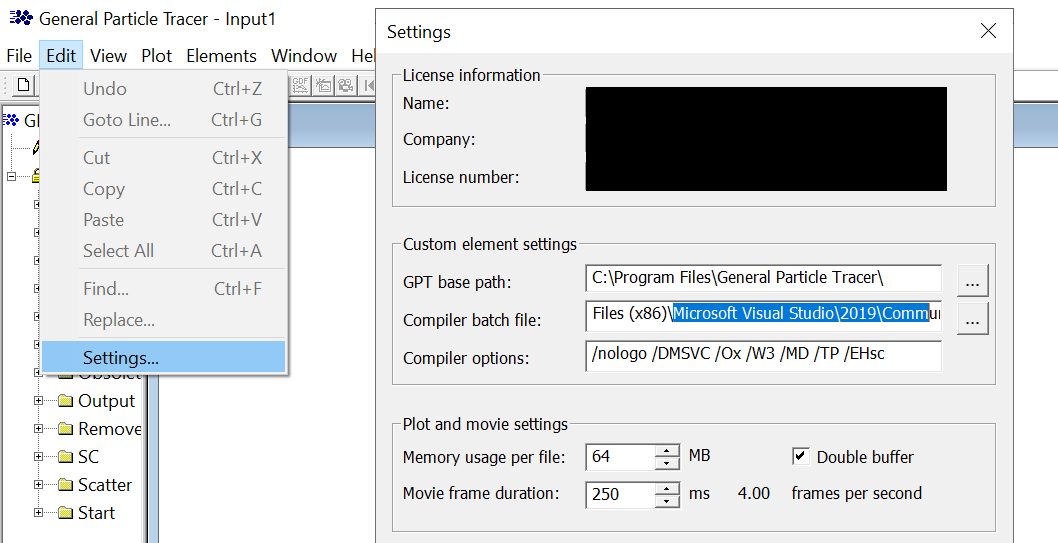Select the Output tree item label
Viewport: 1058px width, 543px height.
107,401
